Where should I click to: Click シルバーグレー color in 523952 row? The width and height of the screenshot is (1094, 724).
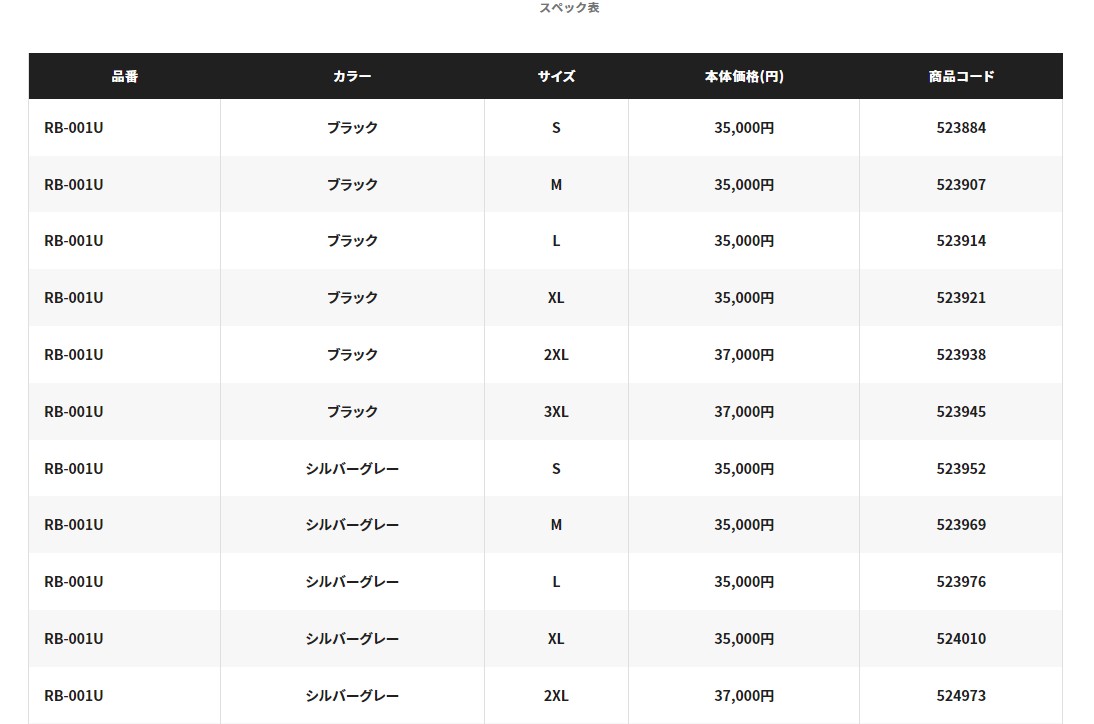352,469
